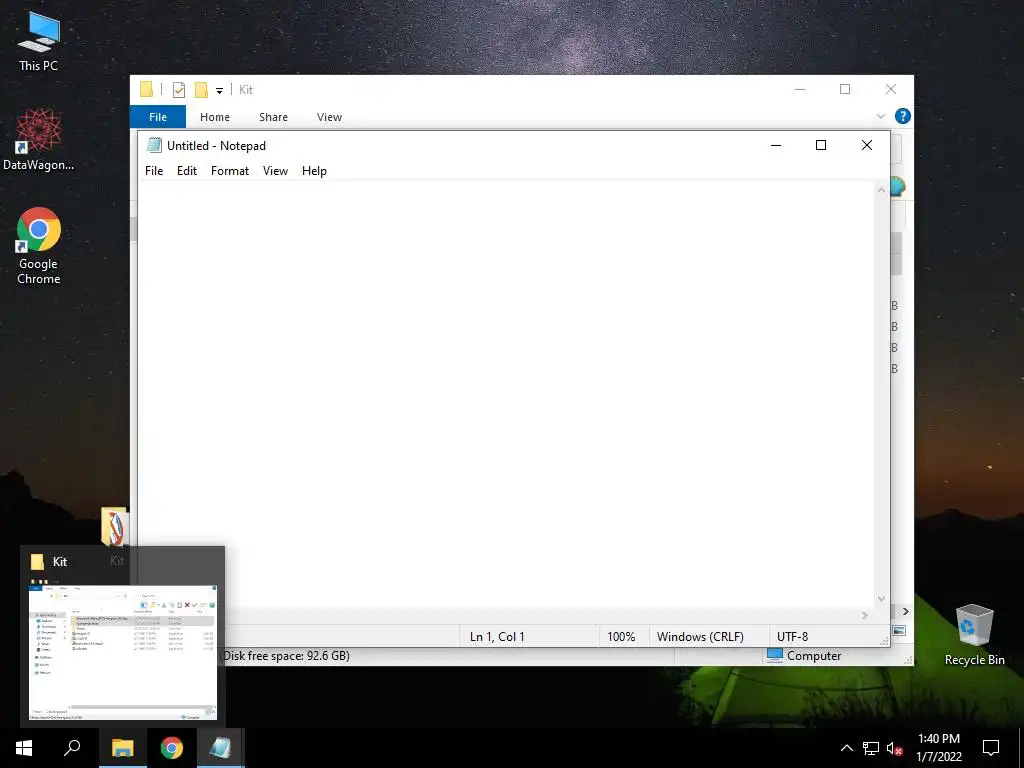Open the Notepad View menu
Viewport: 1024px width, 768px height.
276,170
